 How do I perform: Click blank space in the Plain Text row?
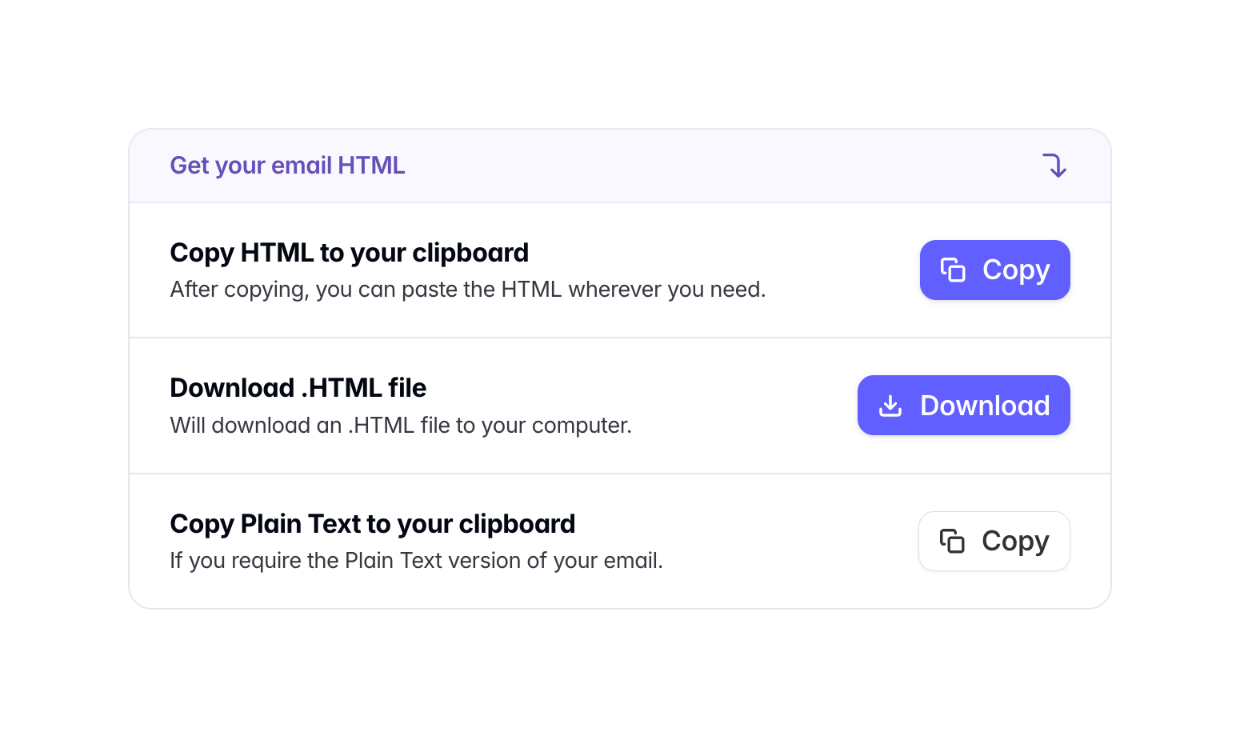[x=790, y=541]
